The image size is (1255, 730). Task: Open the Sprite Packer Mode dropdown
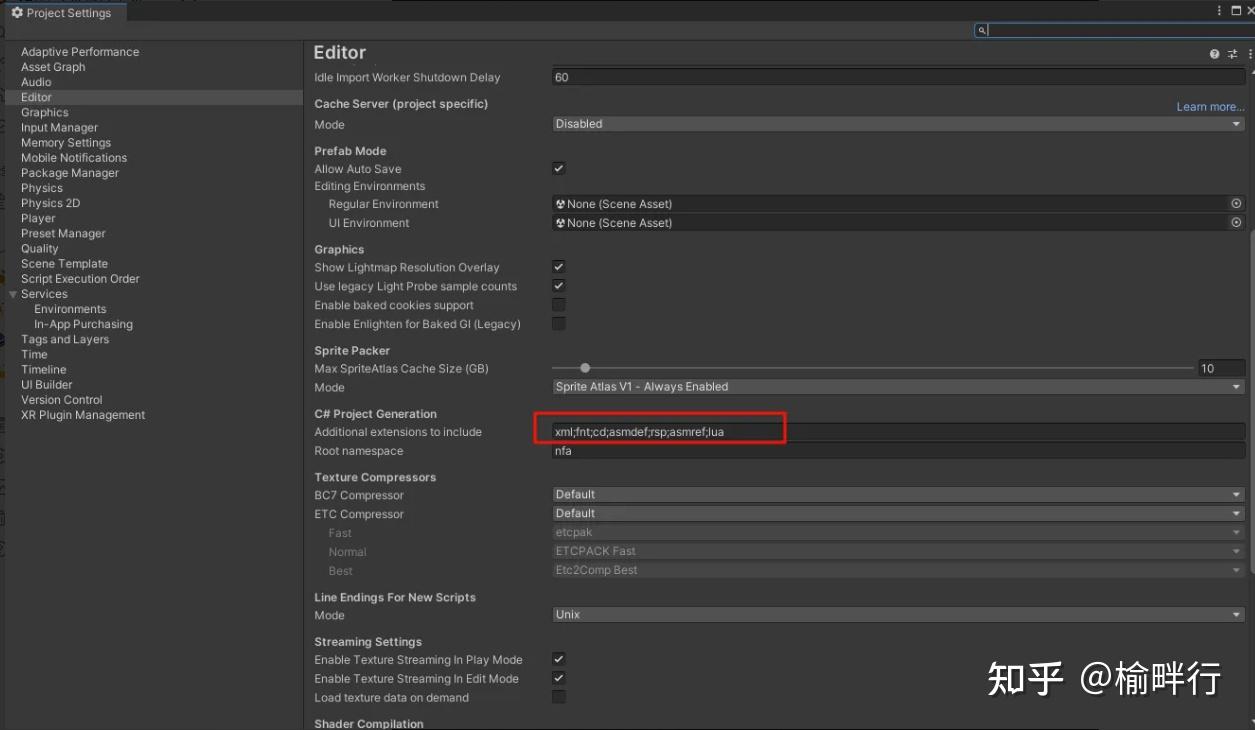pos(898,387)
